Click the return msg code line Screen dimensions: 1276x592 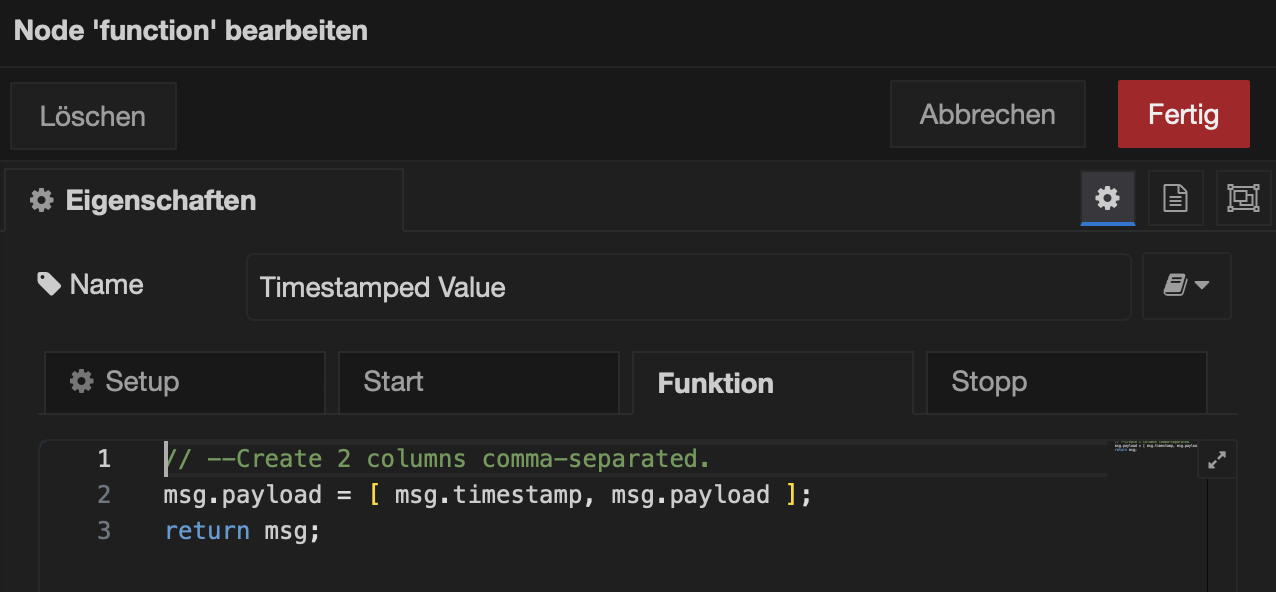(x=242, y=530)
